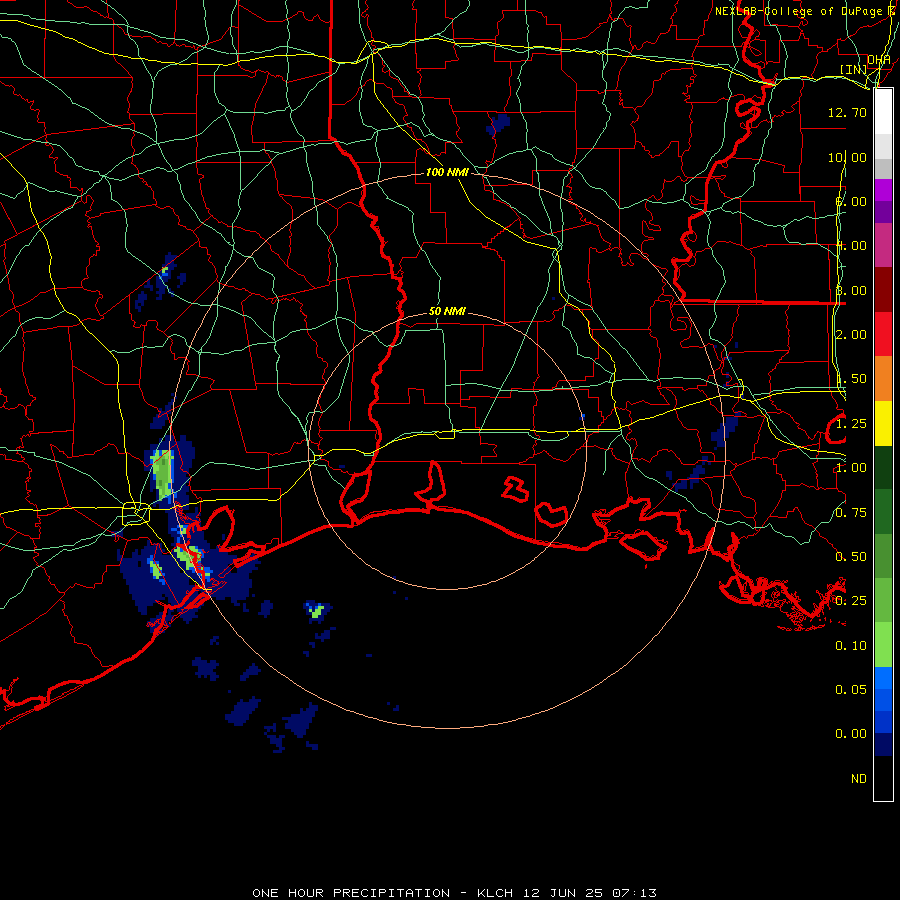
Task: Select the darkest green legend swatch
Action: click(x=883, y=467)
